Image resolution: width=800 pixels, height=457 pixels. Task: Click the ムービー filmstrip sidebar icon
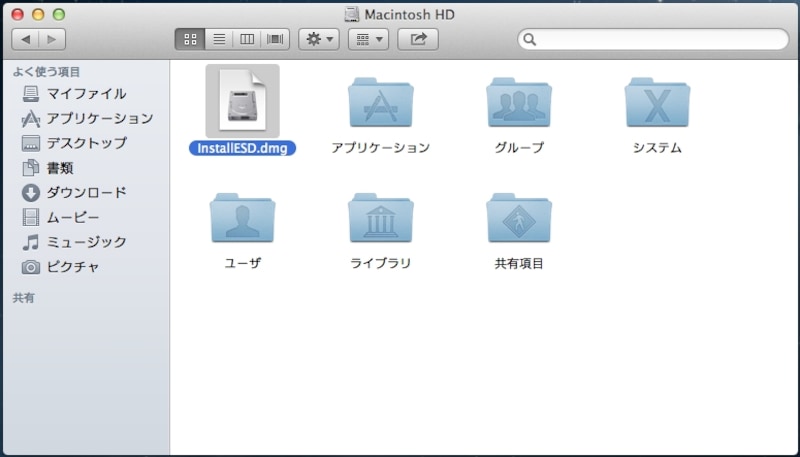[x=31, y=217]
